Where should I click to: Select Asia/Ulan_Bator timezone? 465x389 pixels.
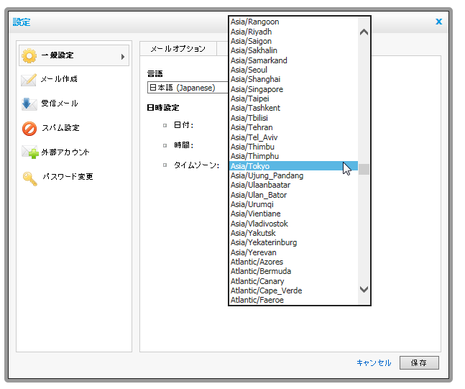coord(293,195)
